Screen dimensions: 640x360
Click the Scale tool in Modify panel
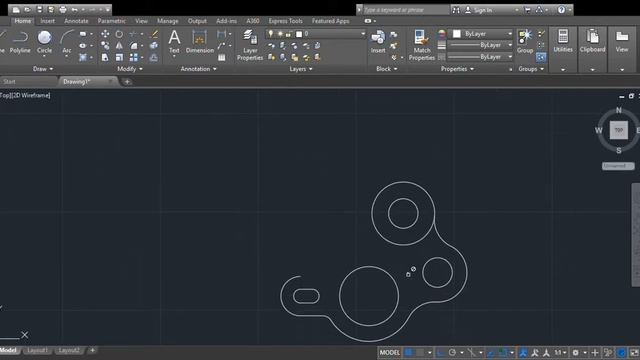(119, 58)
